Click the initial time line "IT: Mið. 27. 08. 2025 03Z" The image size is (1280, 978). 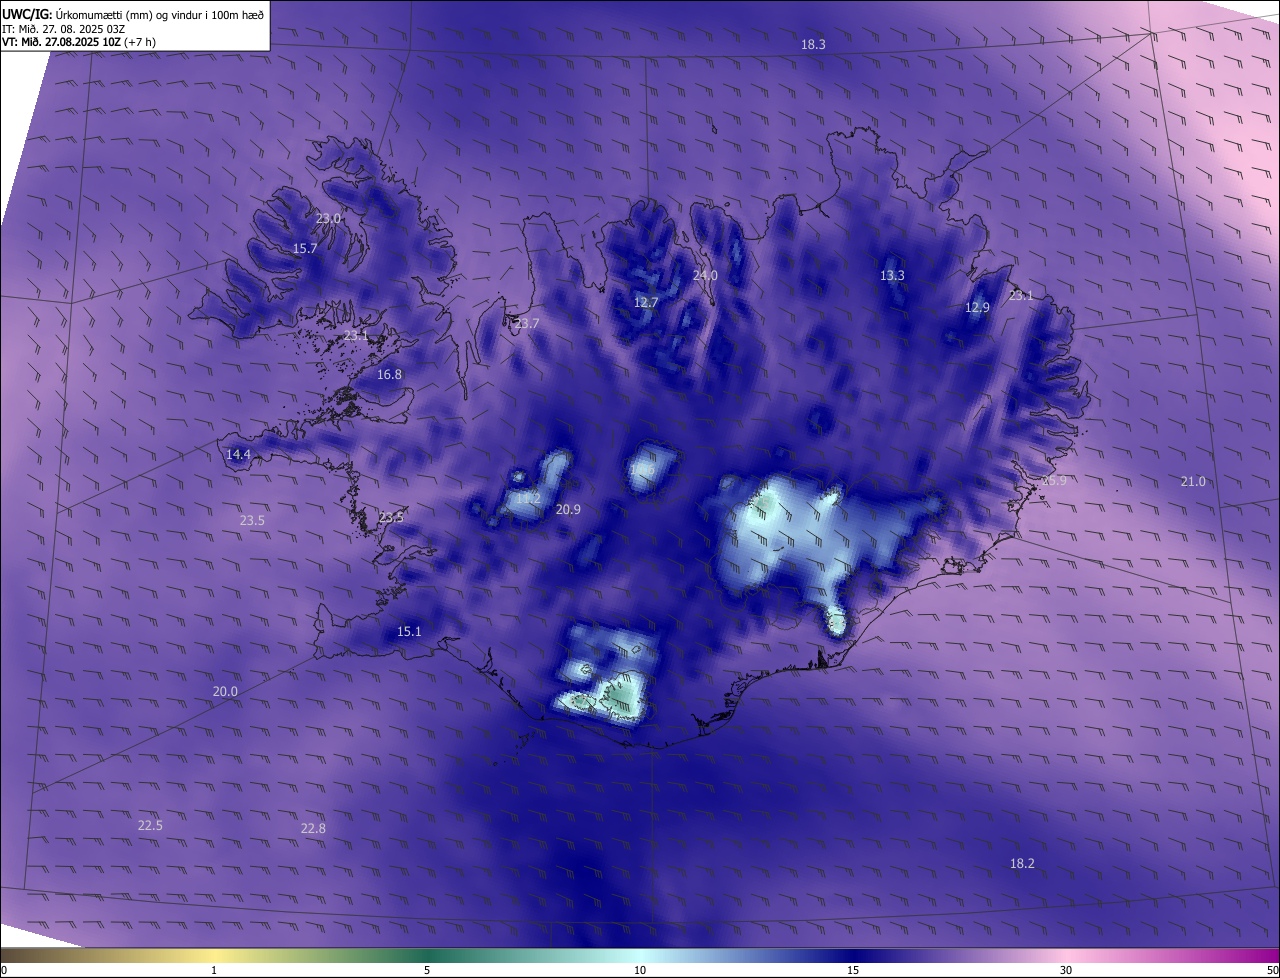[x=63, y=29]
